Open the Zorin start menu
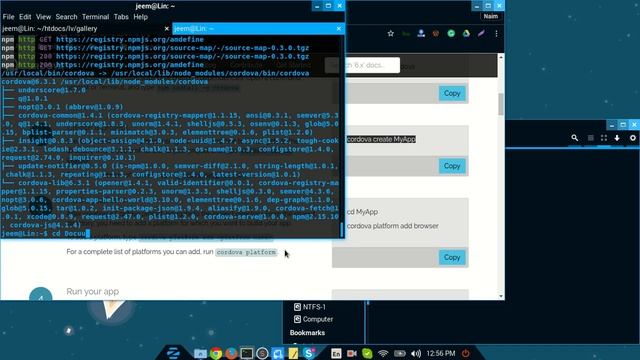 pyautogui.click(x=173, y=353)
